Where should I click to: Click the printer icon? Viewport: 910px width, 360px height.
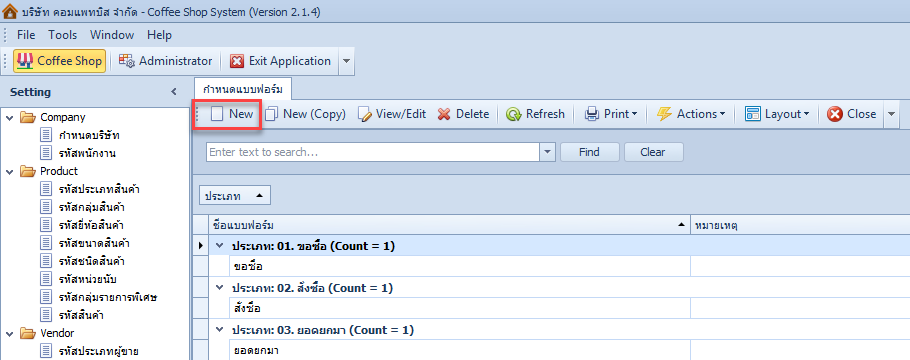591,114
